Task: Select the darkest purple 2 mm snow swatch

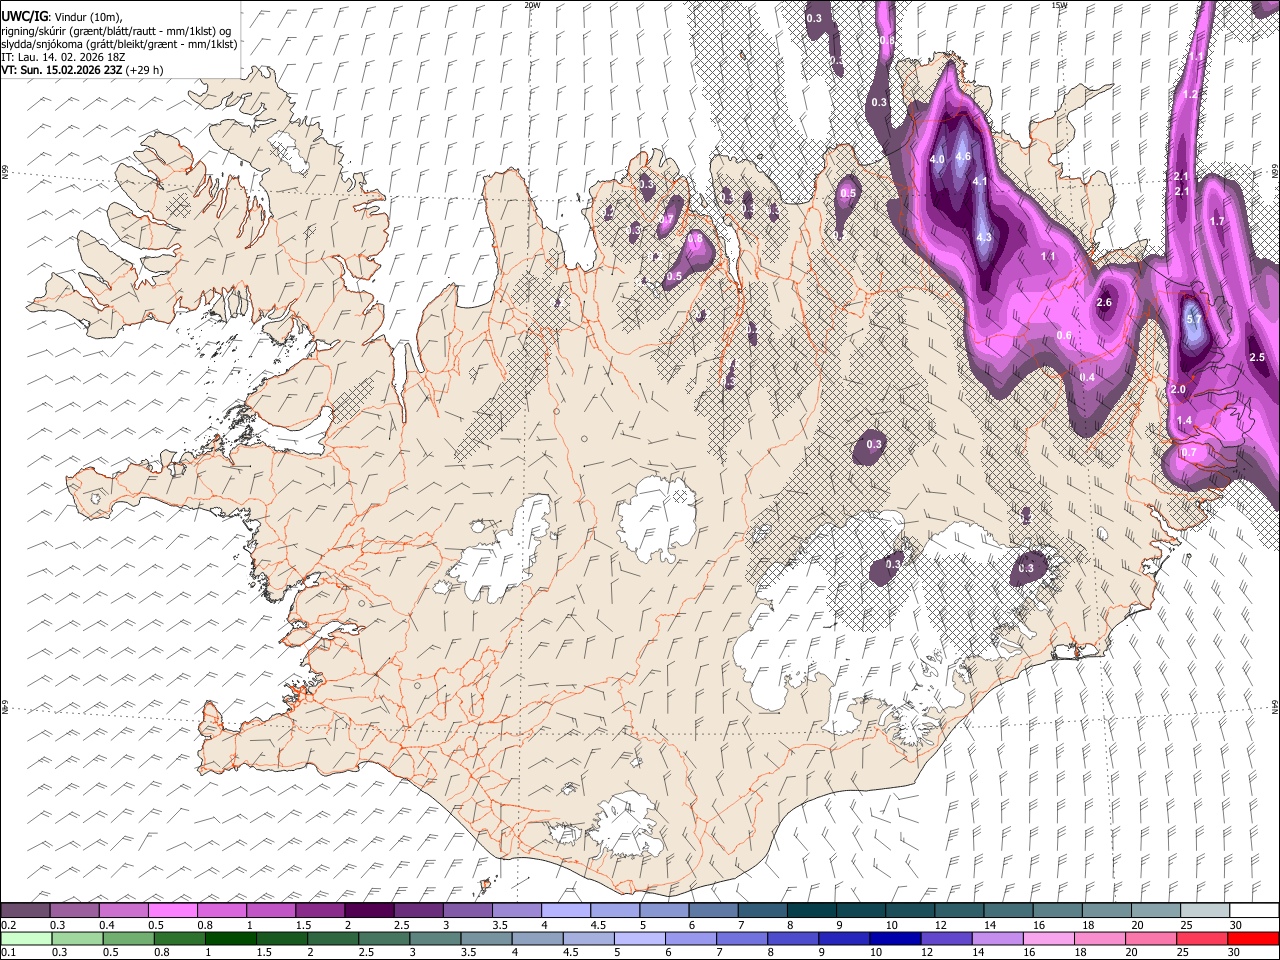Action: [x=369, y=911]
